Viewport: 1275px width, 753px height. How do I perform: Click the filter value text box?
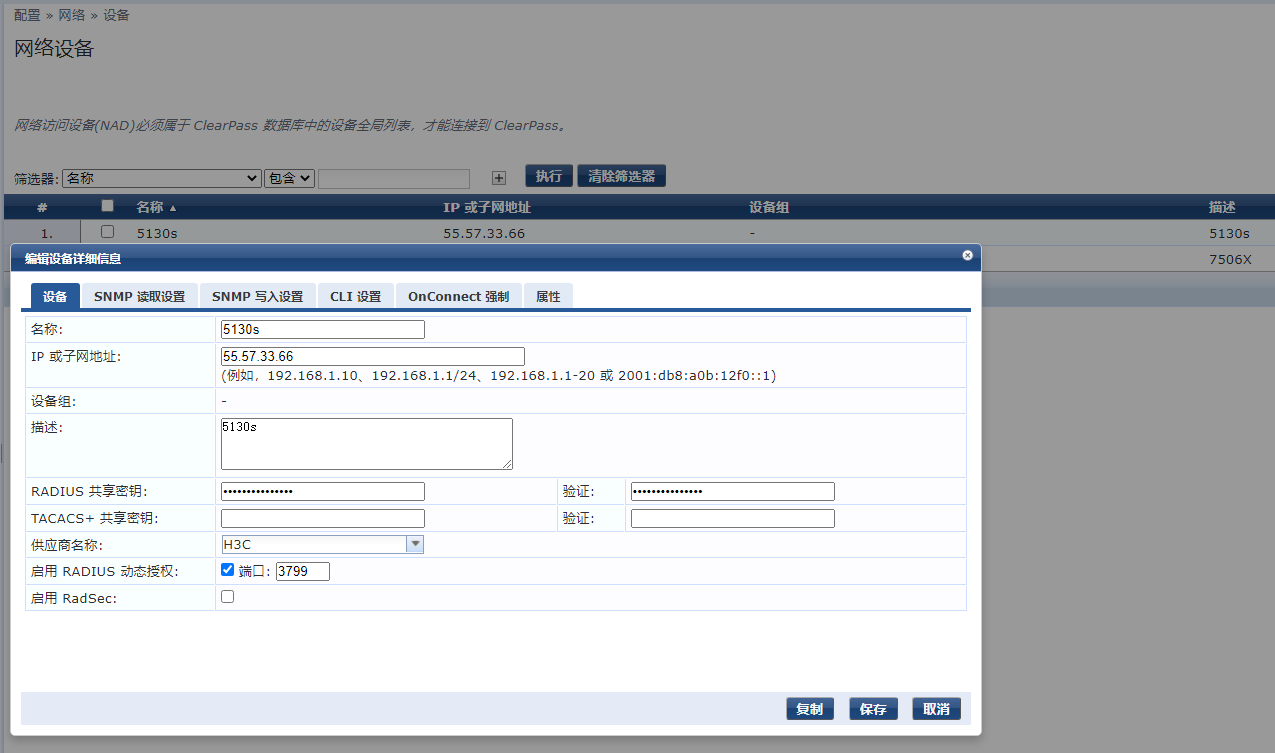[394, 178]
